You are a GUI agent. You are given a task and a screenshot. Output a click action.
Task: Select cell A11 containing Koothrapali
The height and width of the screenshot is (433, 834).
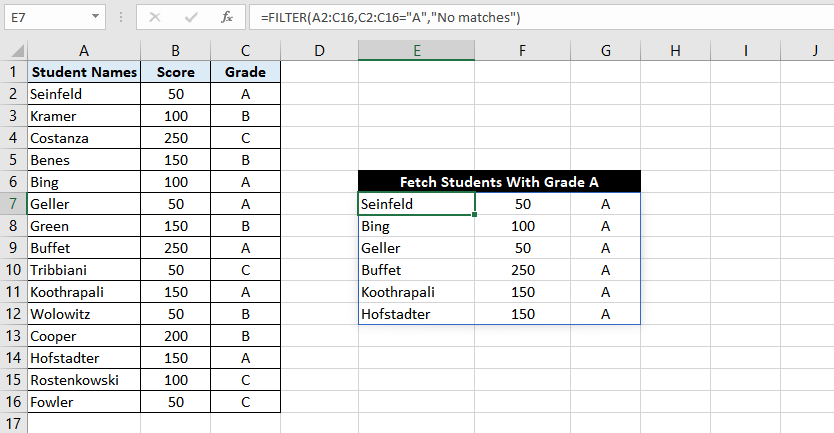coord(84,292)
